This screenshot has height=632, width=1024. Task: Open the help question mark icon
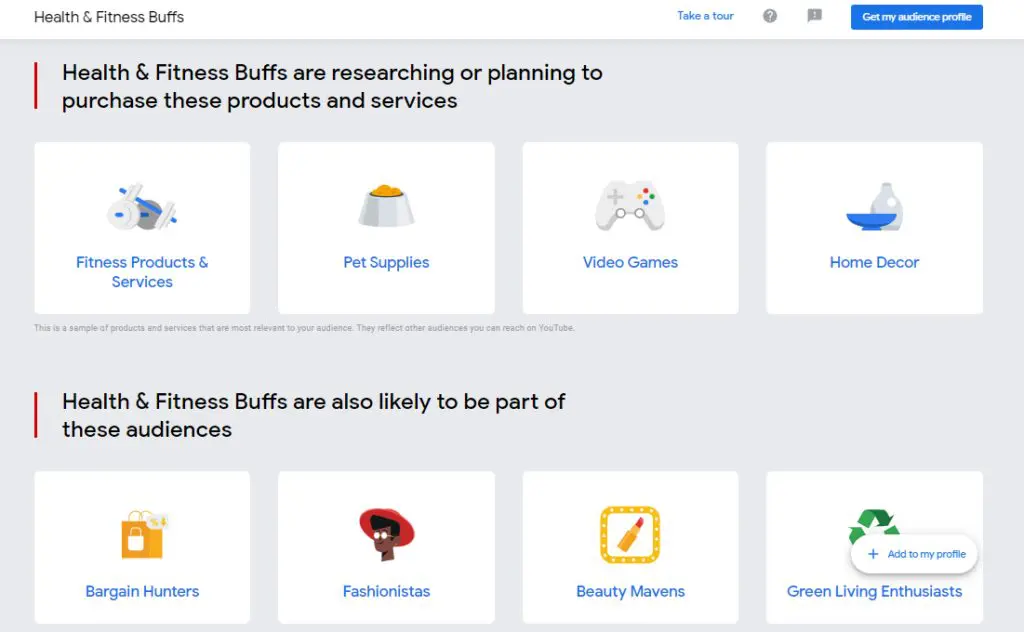[x=770, y=16]
